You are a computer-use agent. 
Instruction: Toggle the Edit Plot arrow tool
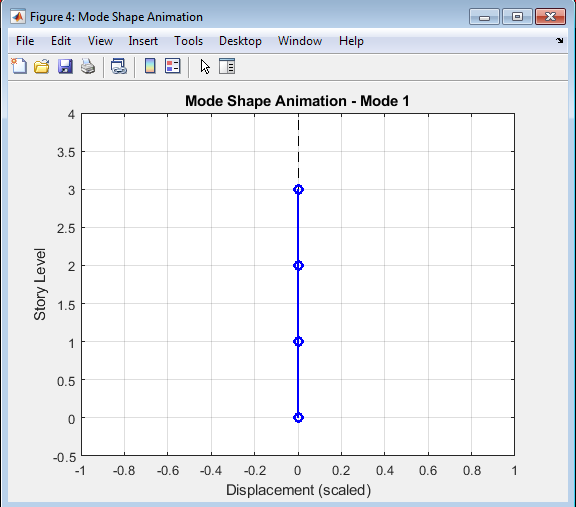[x=205, y=66]
